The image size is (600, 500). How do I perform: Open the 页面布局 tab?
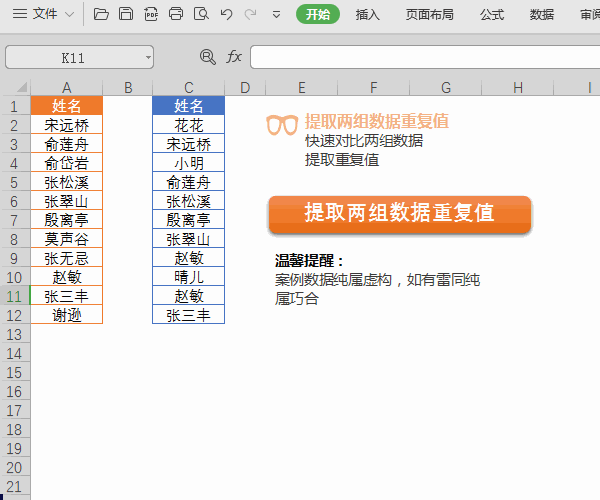pyautogui.click(x=429, y=15)
